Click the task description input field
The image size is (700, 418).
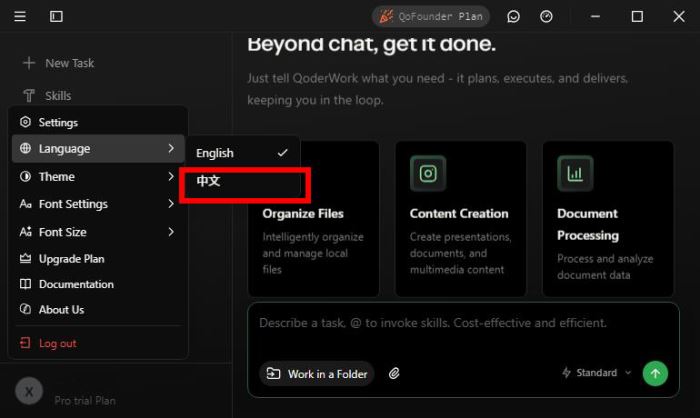(460, 324)
